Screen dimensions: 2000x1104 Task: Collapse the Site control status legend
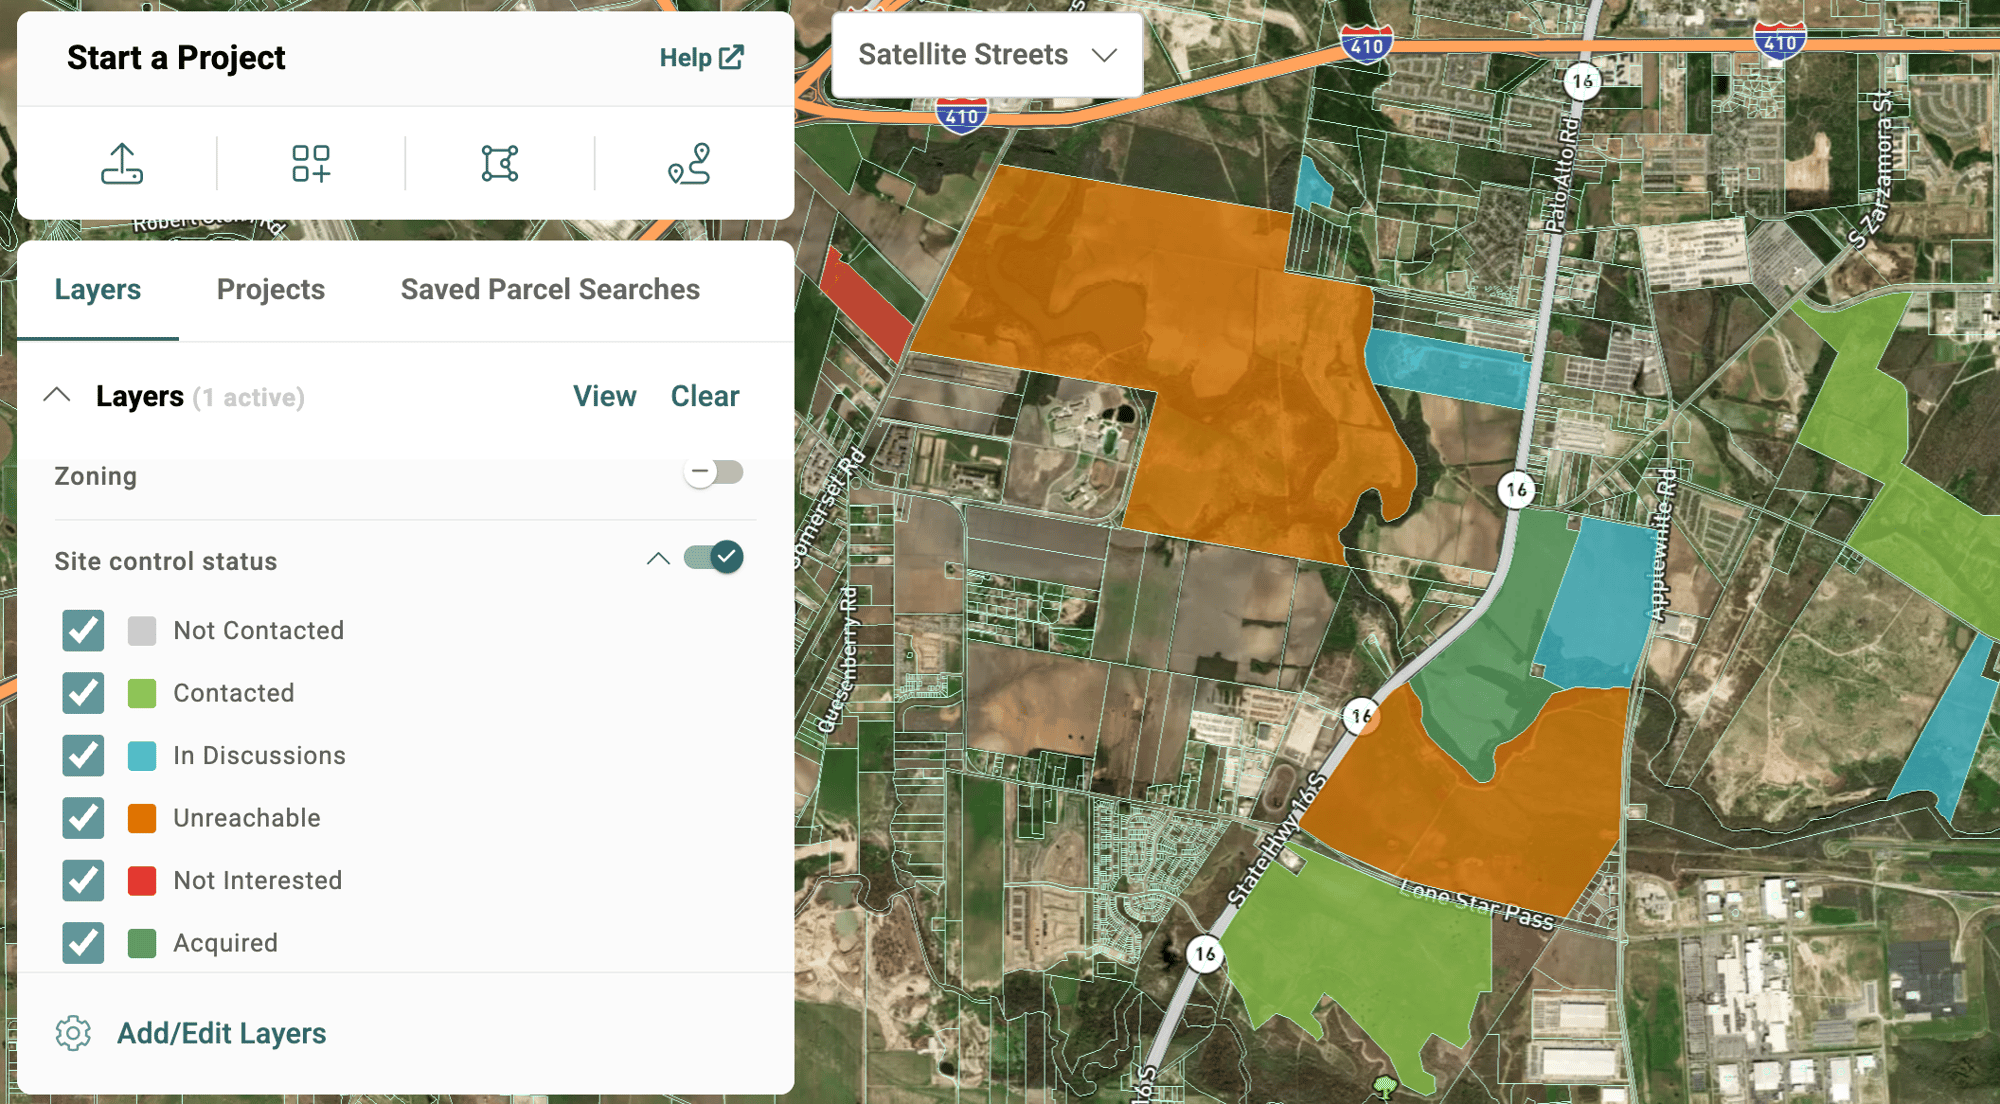point(658,559)
